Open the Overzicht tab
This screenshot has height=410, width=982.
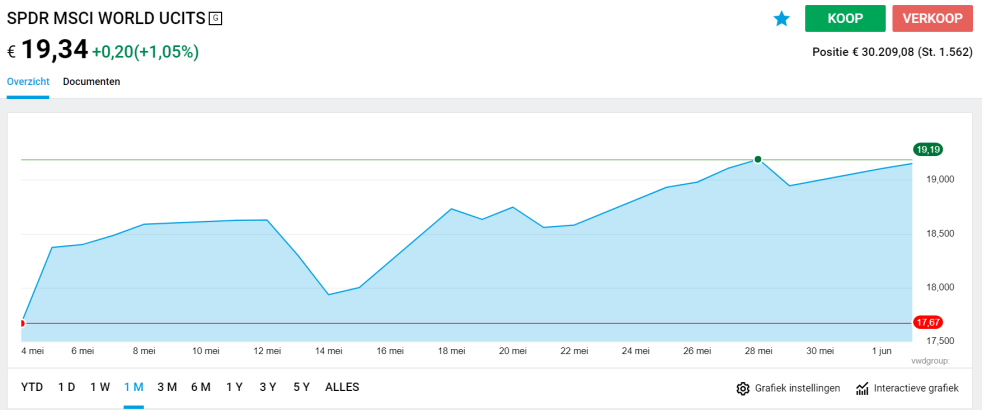pos(28,81)
